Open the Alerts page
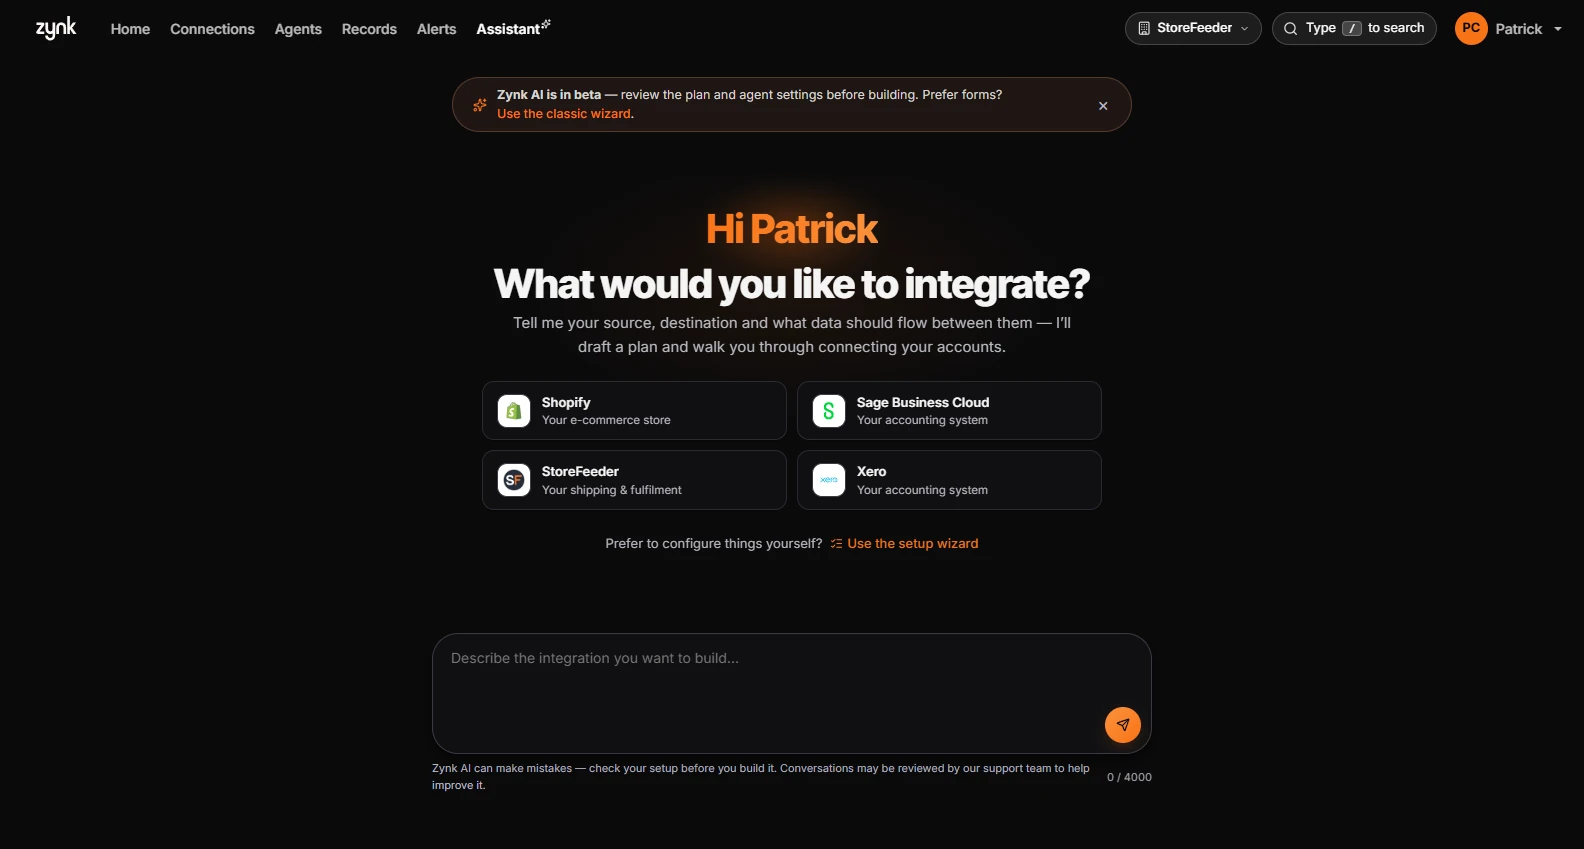1584x849 pixels. pyautogui.click(x=436, y=29)
